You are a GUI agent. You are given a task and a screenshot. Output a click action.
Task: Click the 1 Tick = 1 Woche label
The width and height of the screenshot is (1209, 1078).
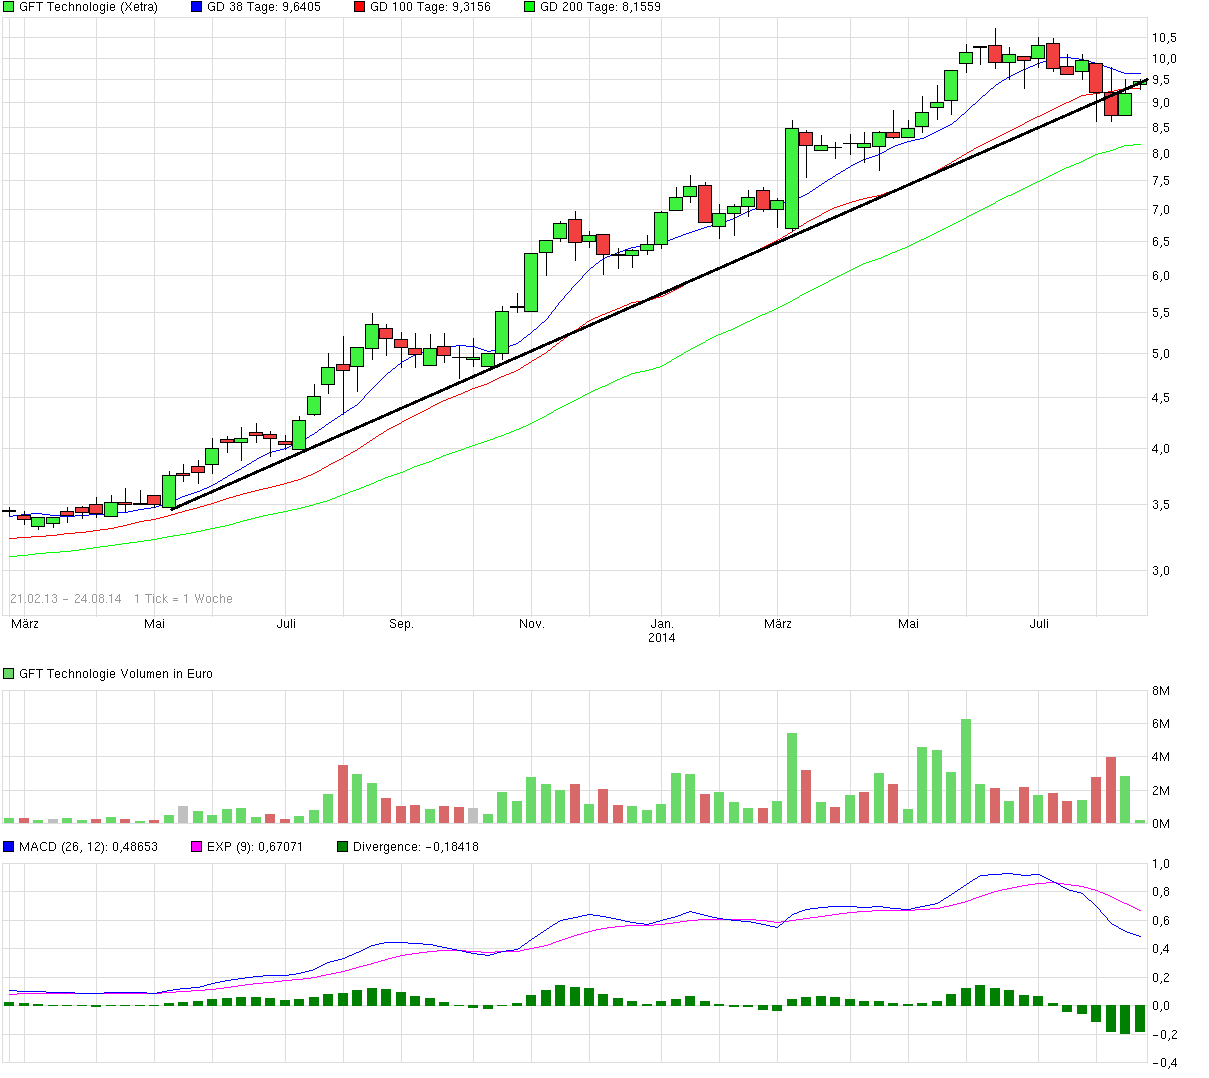[x=184, y=598]
